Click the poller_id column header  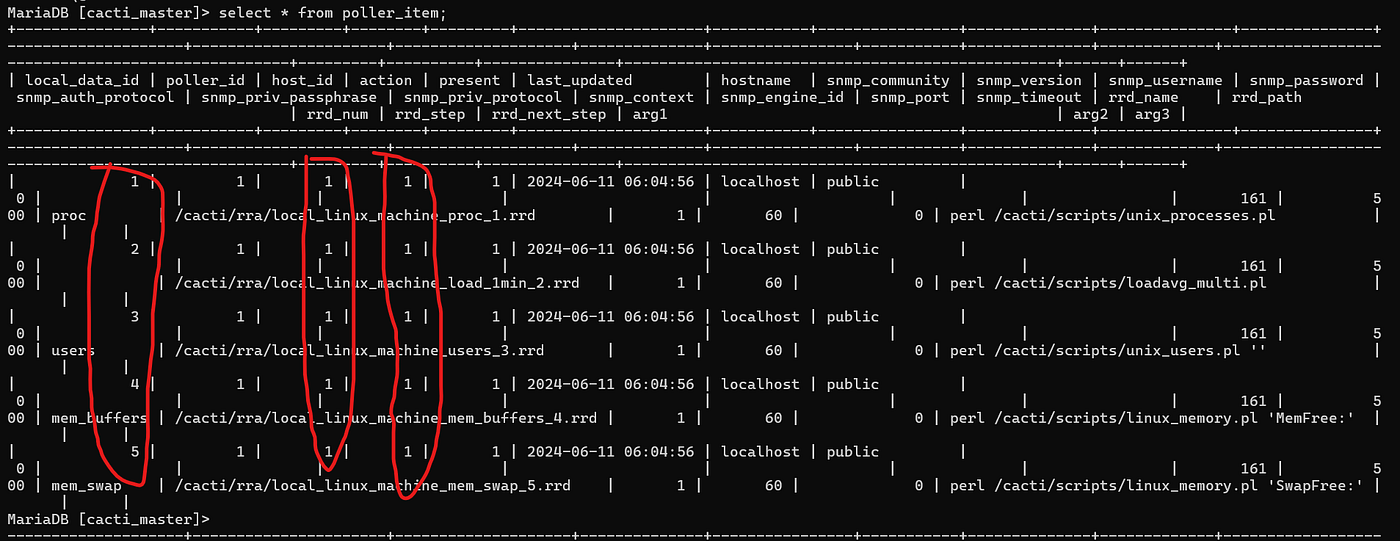[206, 80]
